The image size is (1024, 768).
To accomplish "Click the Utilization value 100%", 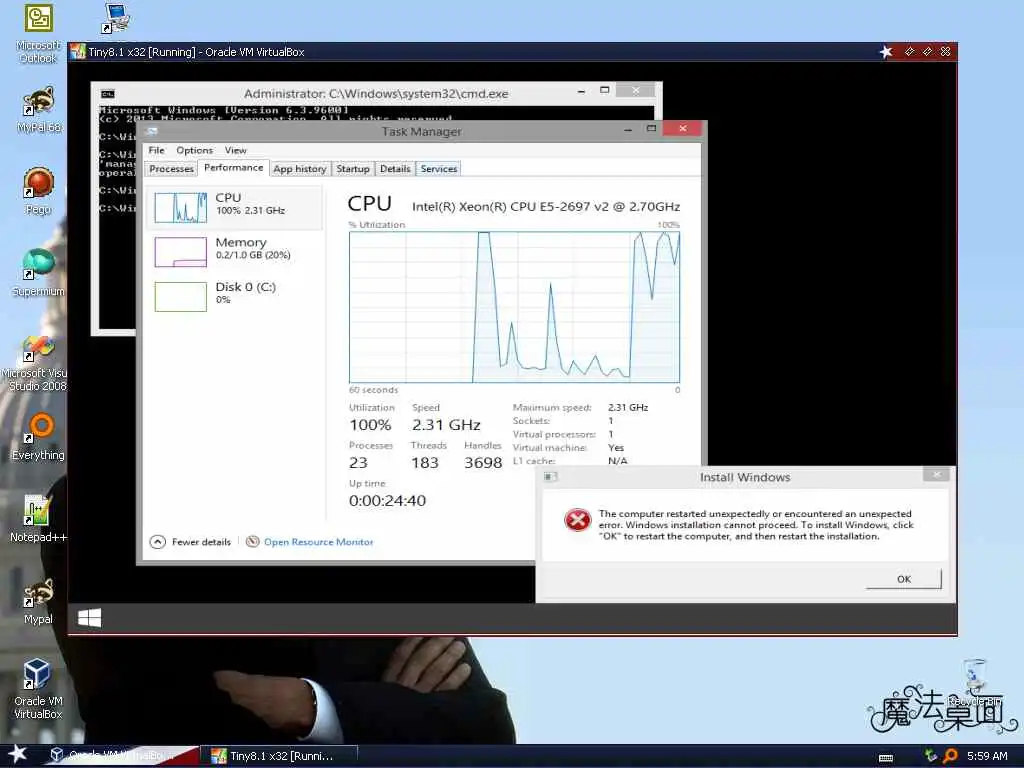I will [x=370, y=425].
